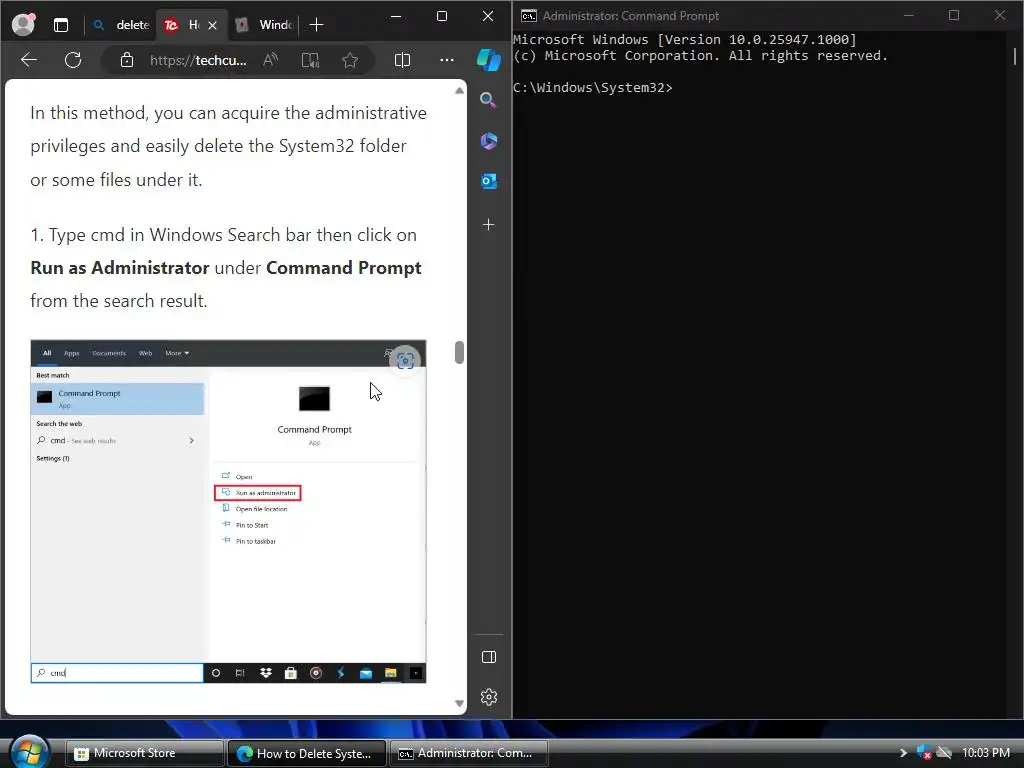Click the C:\Windows\System32> prompt line
This screenshot has width=1024, height=768.
[x=592, y=88]
